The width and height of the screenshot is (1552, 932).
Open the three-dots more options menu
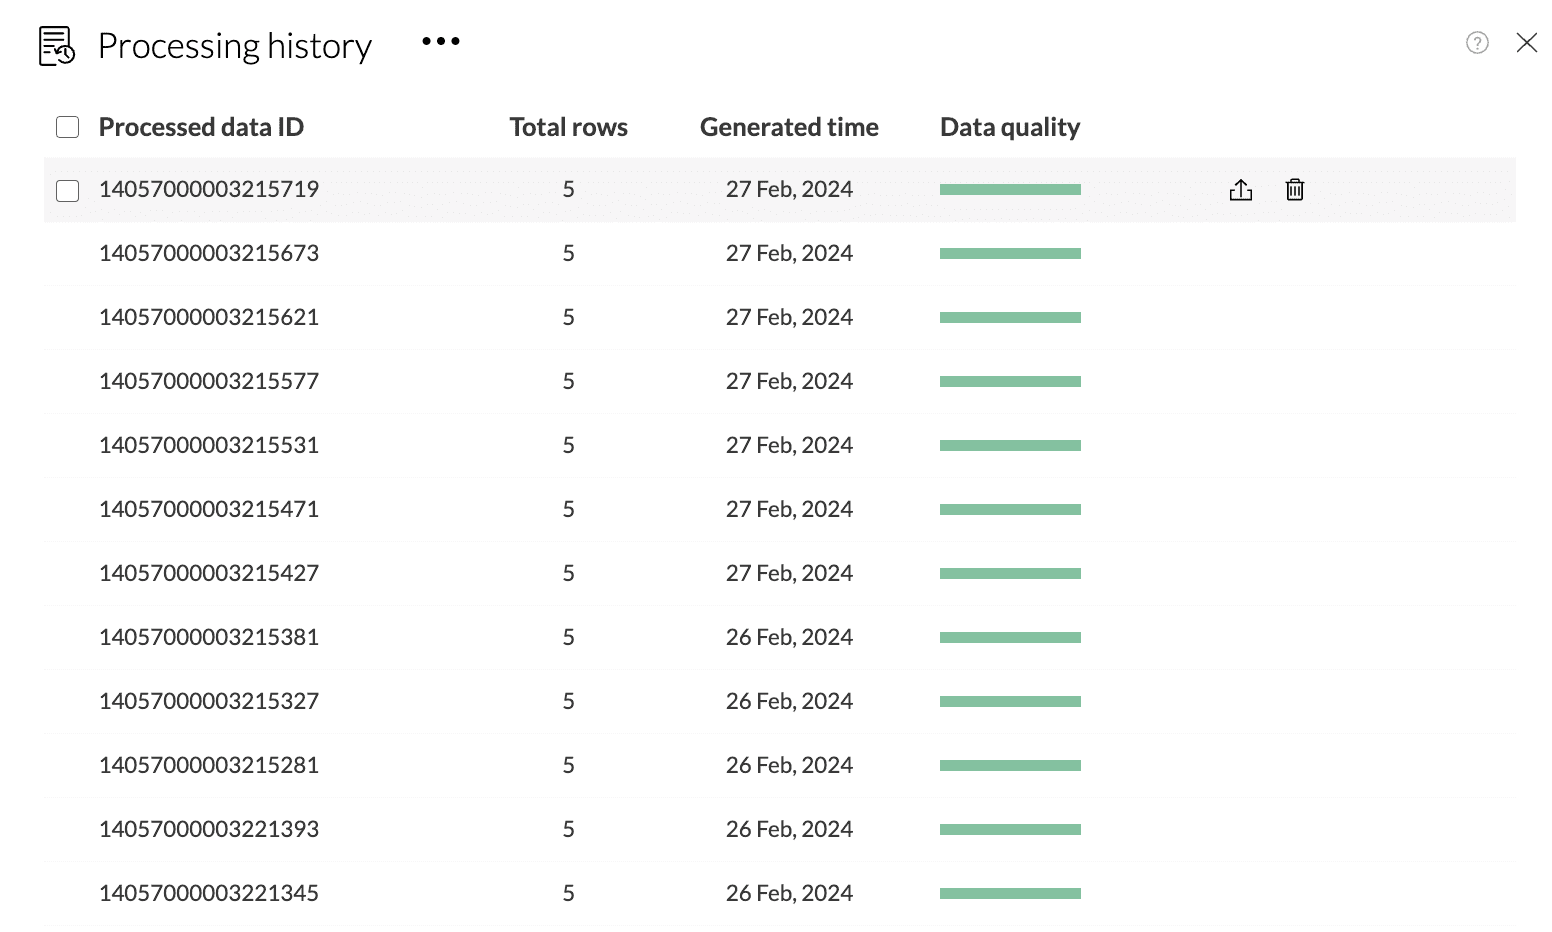(441, 42)
